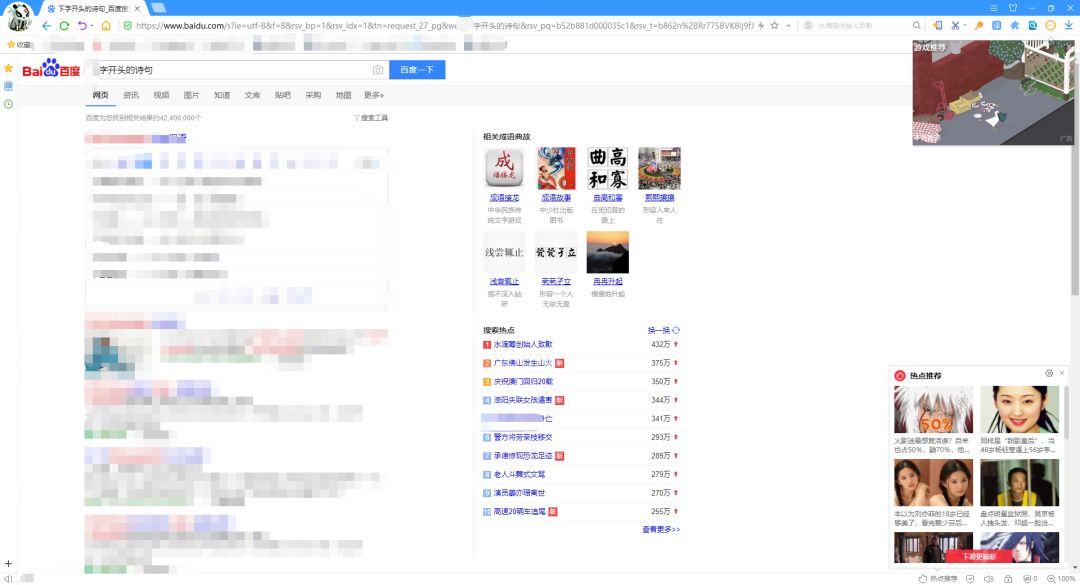
Task: Click the 热点推荐 panel scrollbar
Action: (1066, 413)
